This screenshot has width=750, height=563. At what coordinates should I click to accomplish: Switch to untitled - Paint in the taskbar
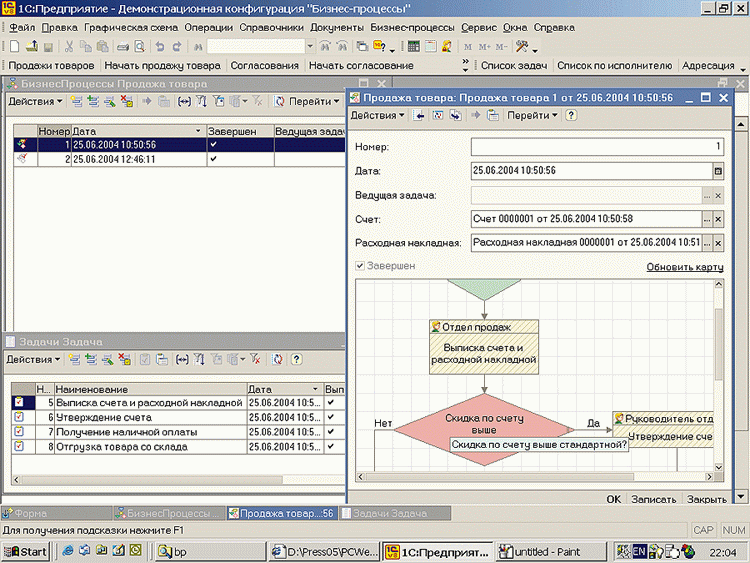(x=550, y=552)
